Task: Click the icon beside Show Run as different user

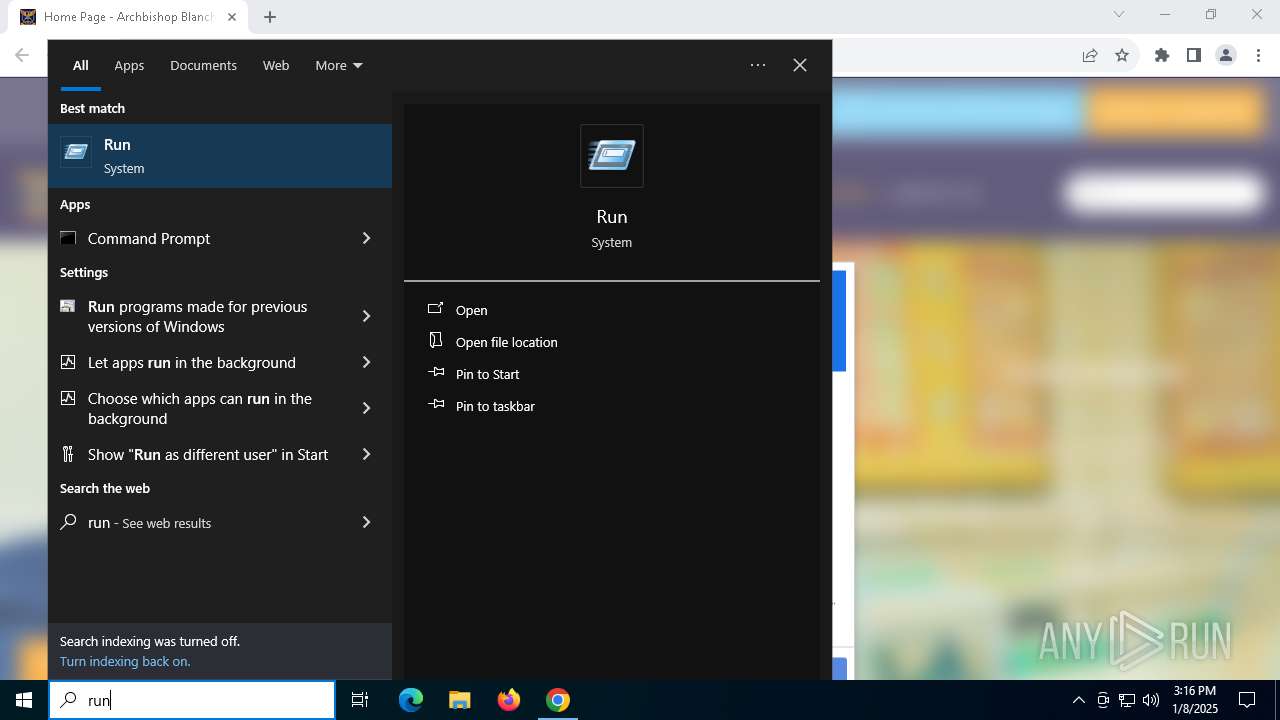Action: [68, 454]
